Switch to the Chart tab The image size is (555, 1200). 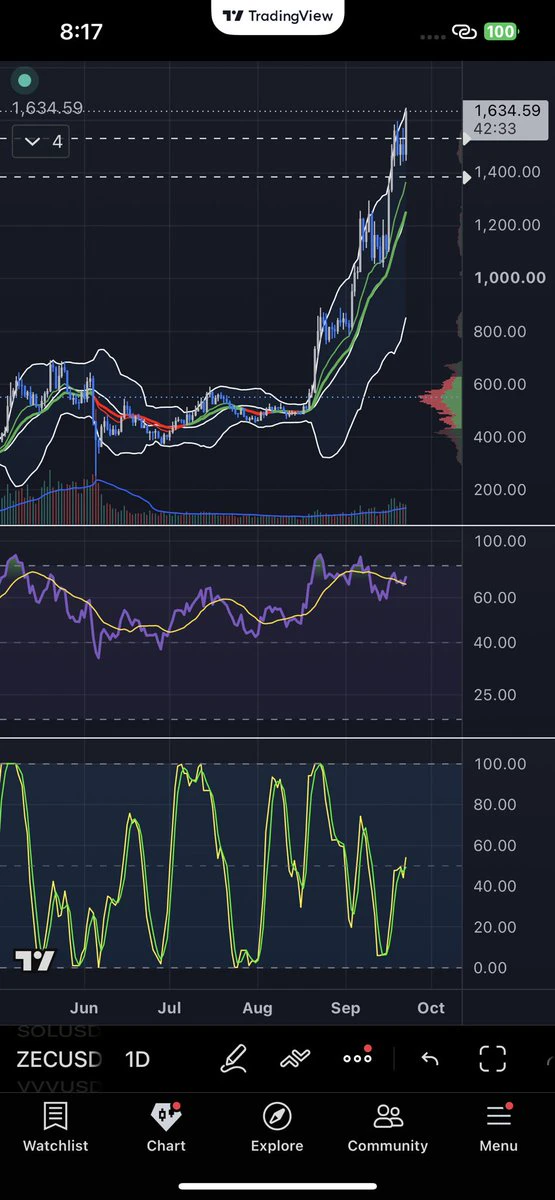166,1127
